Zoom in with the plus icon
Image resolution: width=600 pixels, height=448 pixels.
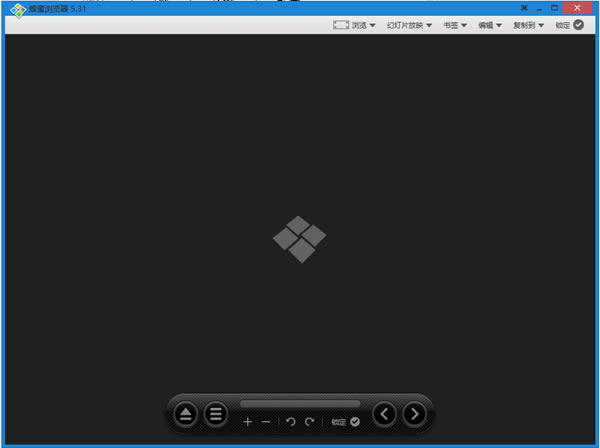pyautogui.click(x=248, y=422)
